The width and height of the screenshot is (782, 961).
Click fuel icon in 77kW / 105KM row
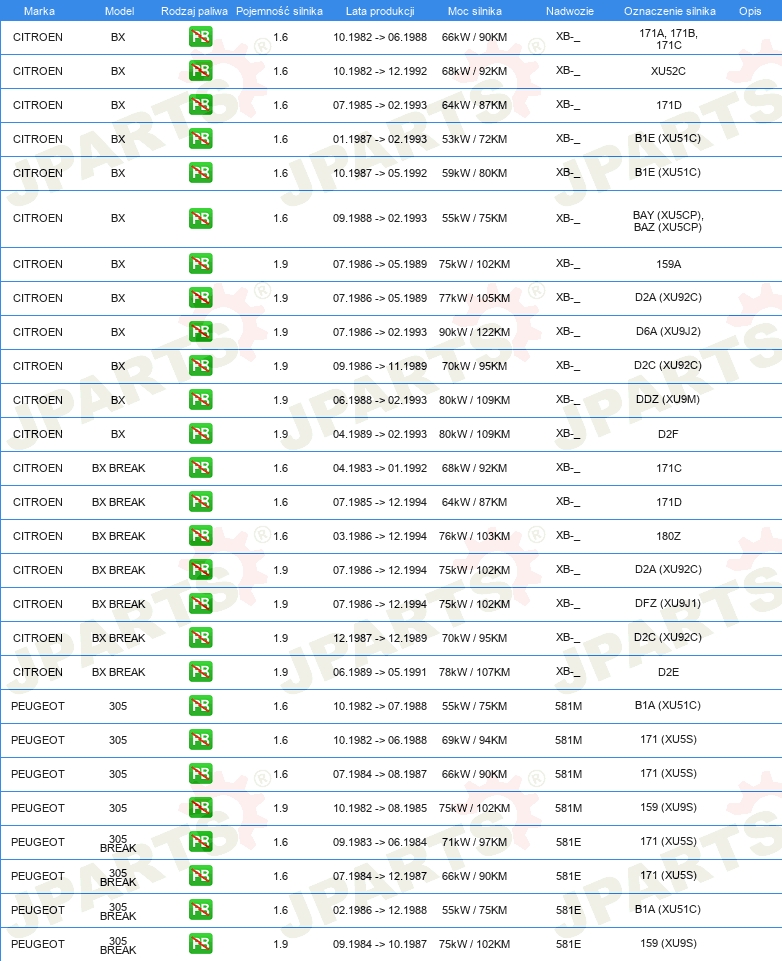200,298
